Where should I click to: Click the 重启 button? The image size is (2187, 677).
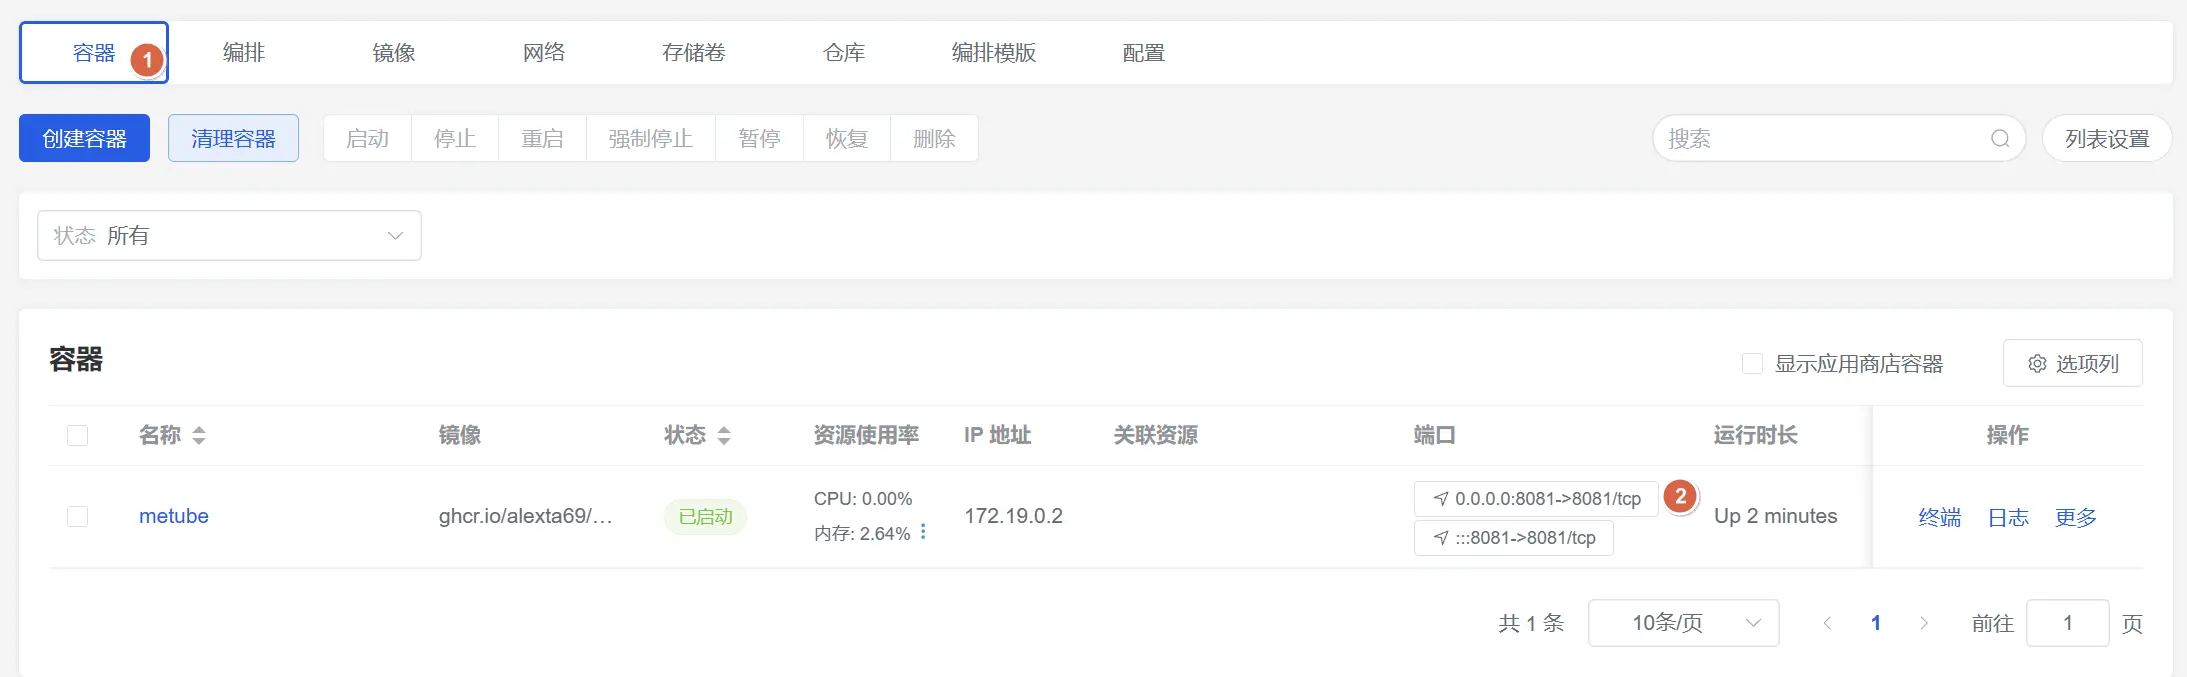click(x=542, y=138)
